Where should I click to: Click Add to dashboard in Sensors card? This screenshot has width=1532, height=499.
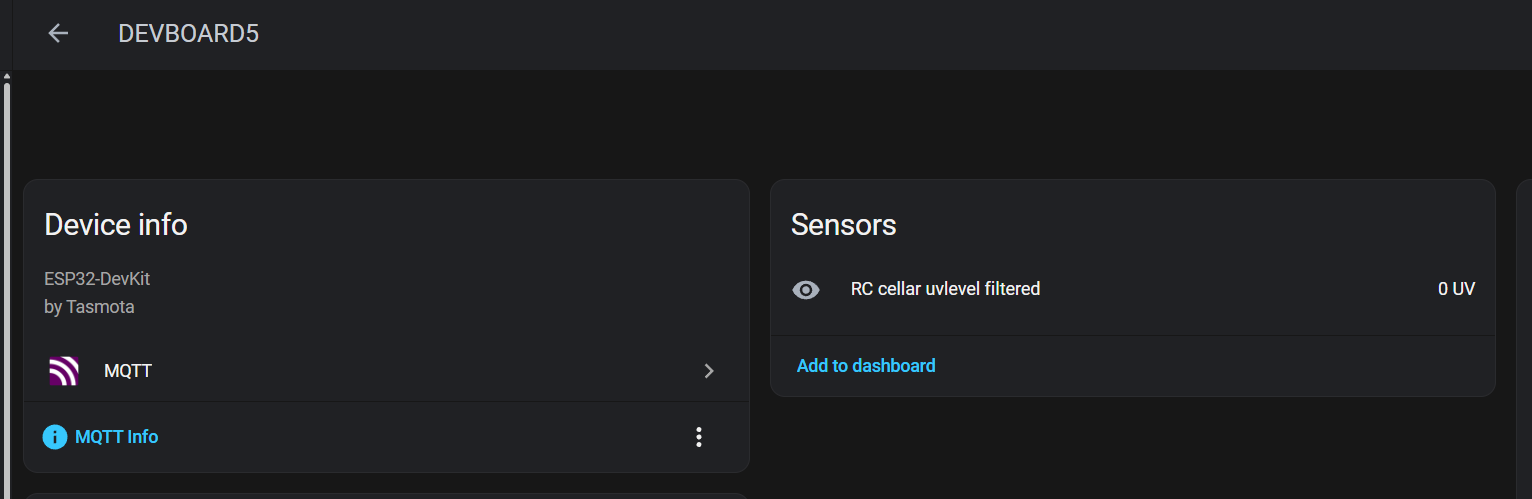pos(866,366)
